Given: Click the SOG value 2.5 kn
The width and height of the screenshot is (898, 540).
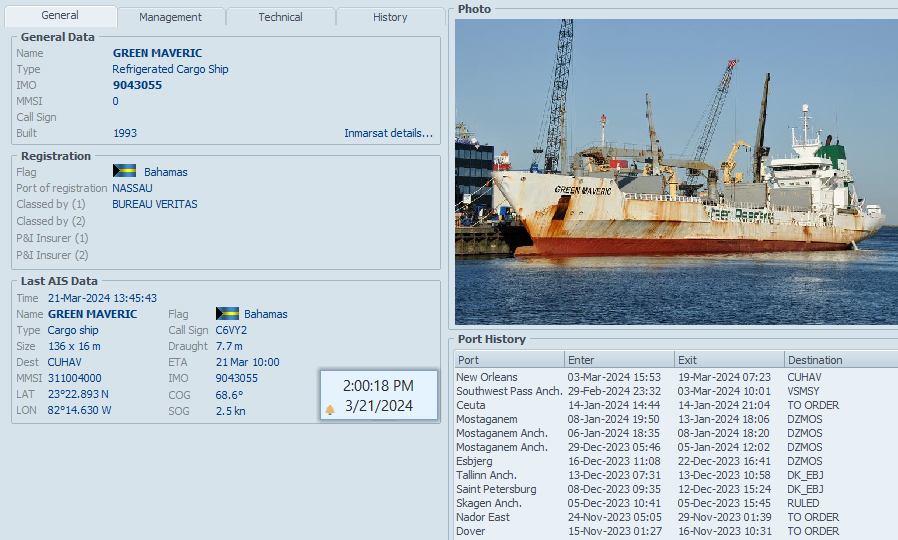Looking at the screenshot, I should click(230, 411).
